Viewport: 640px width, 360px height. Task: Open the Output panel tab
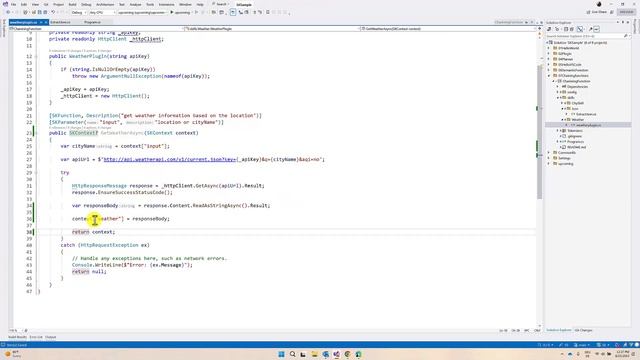[51, 337]
